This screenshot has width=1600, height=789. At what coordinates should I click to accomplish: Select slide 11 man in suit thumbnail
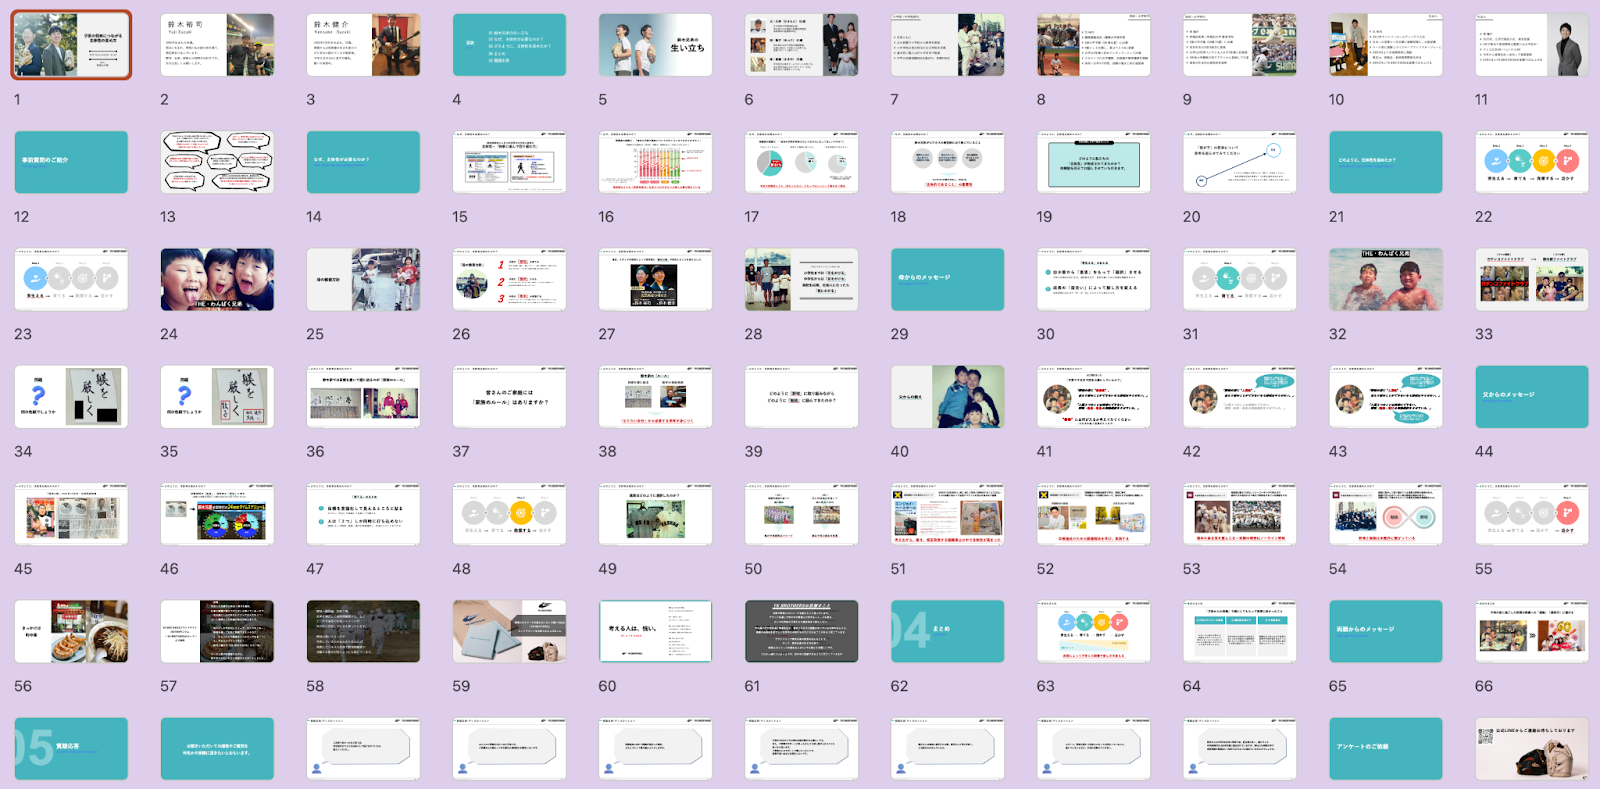pyautogui.click(x=1531, y=45)
